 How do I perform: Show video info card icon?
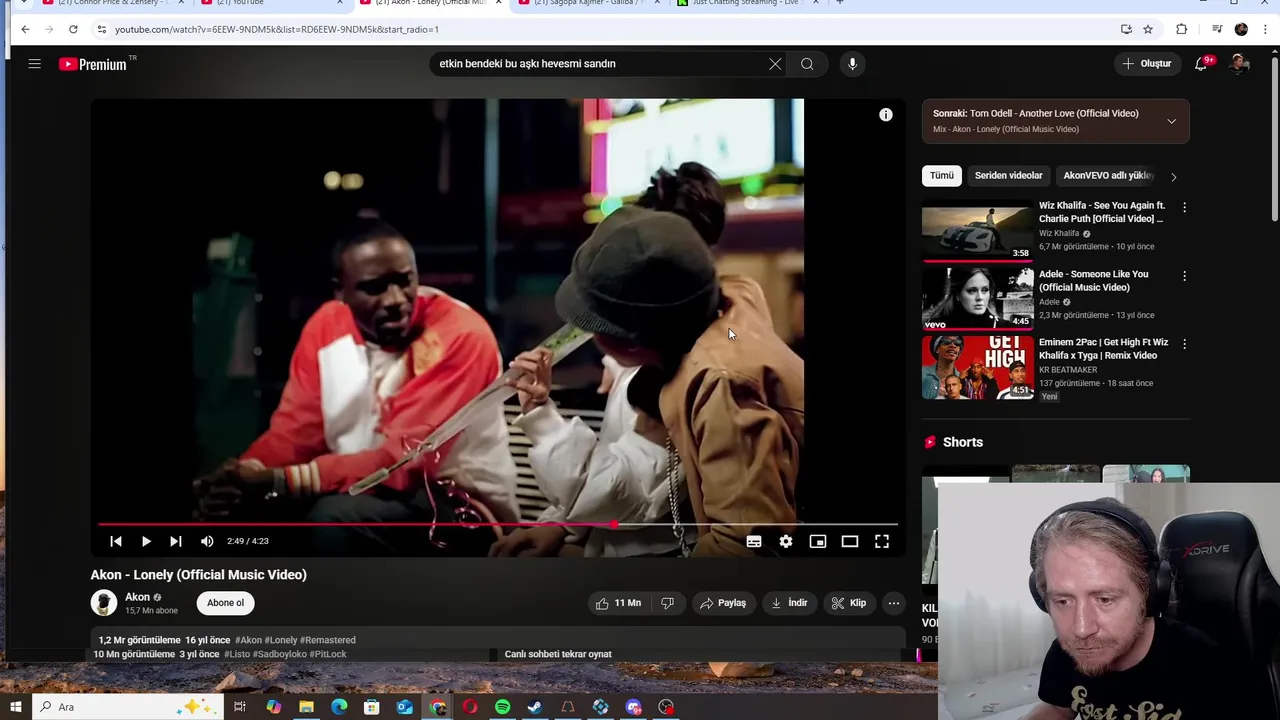885,115
